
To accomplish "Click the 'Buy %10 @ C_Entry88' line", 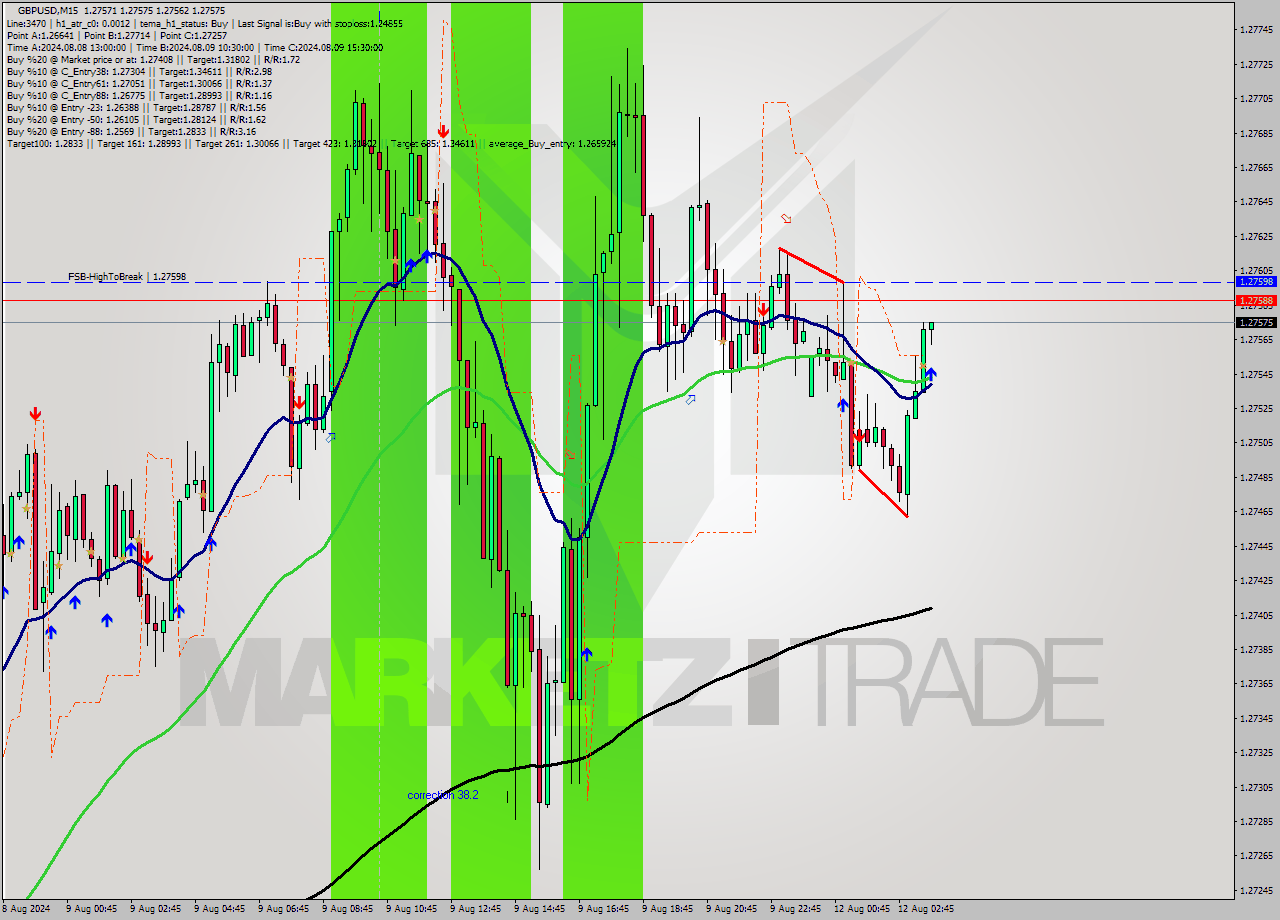I will point(139,95).
